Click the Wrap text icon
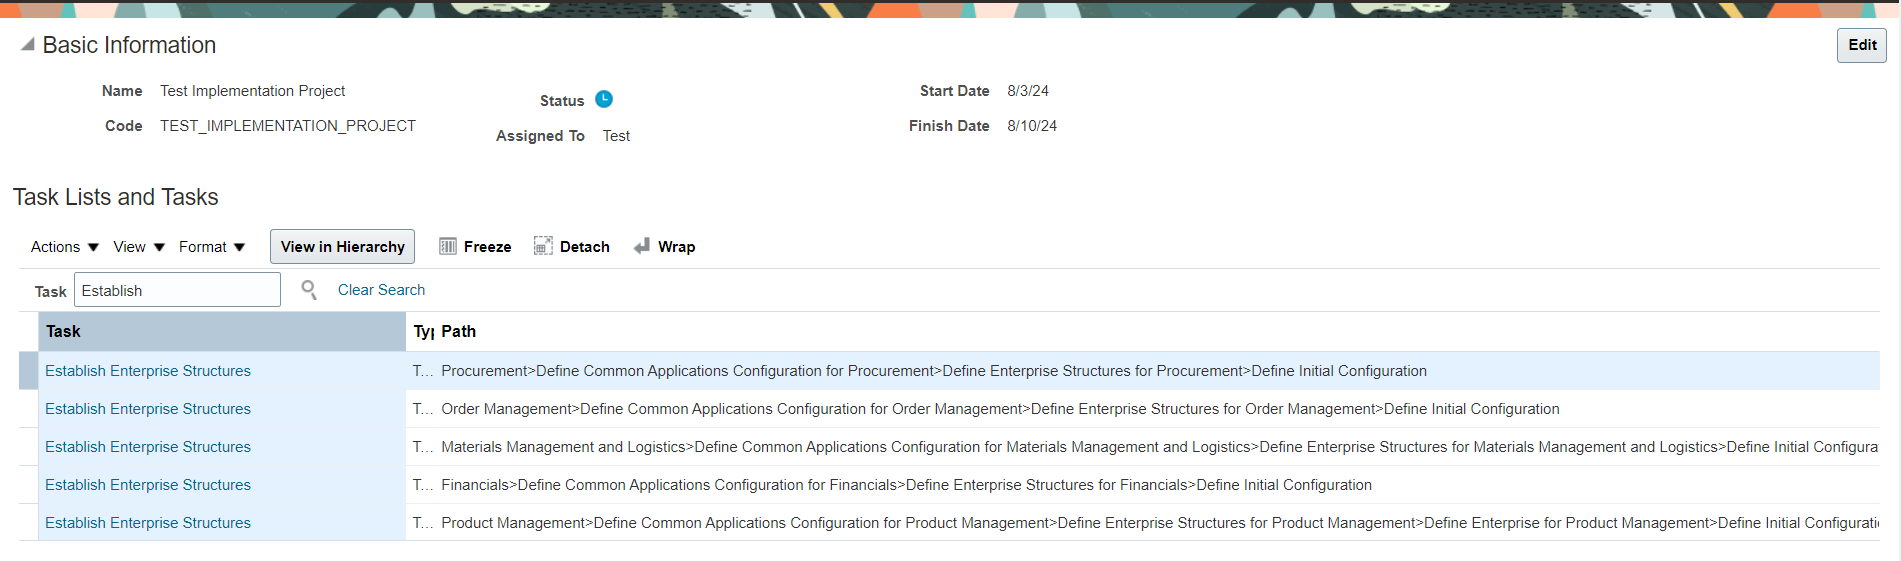 pyautogui.click(x=642, y=247)
